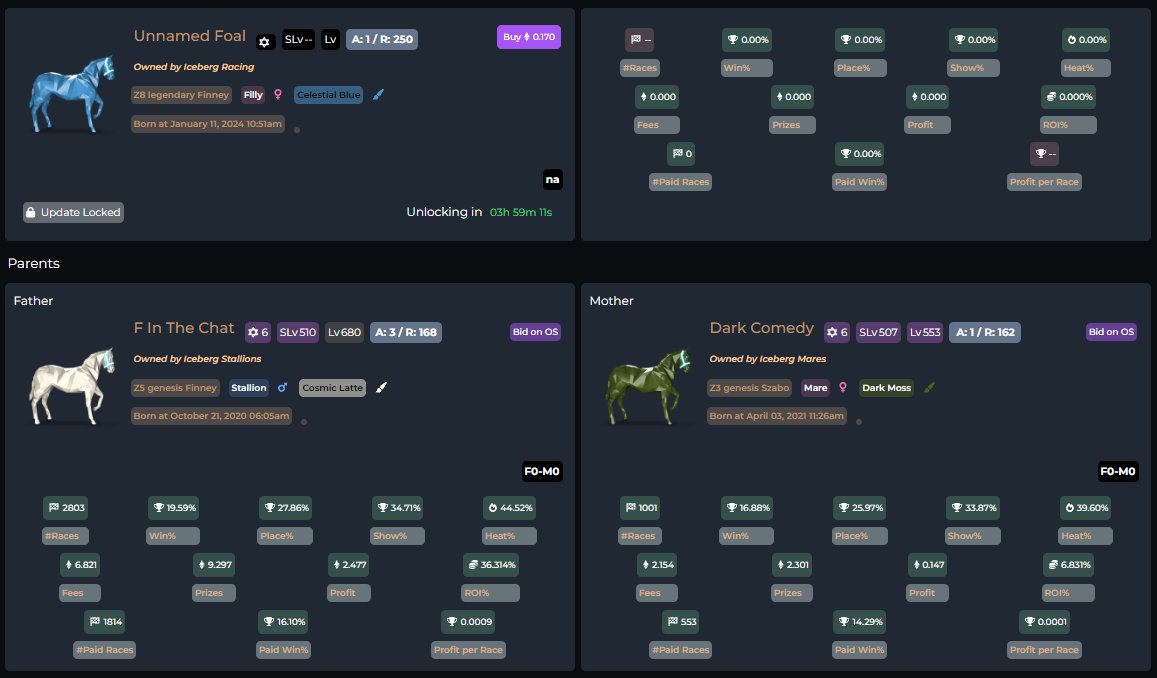The image size is (1157, 678).
Task: Click the 44.52% heat flame stat
Action: (x=510, y=508)
